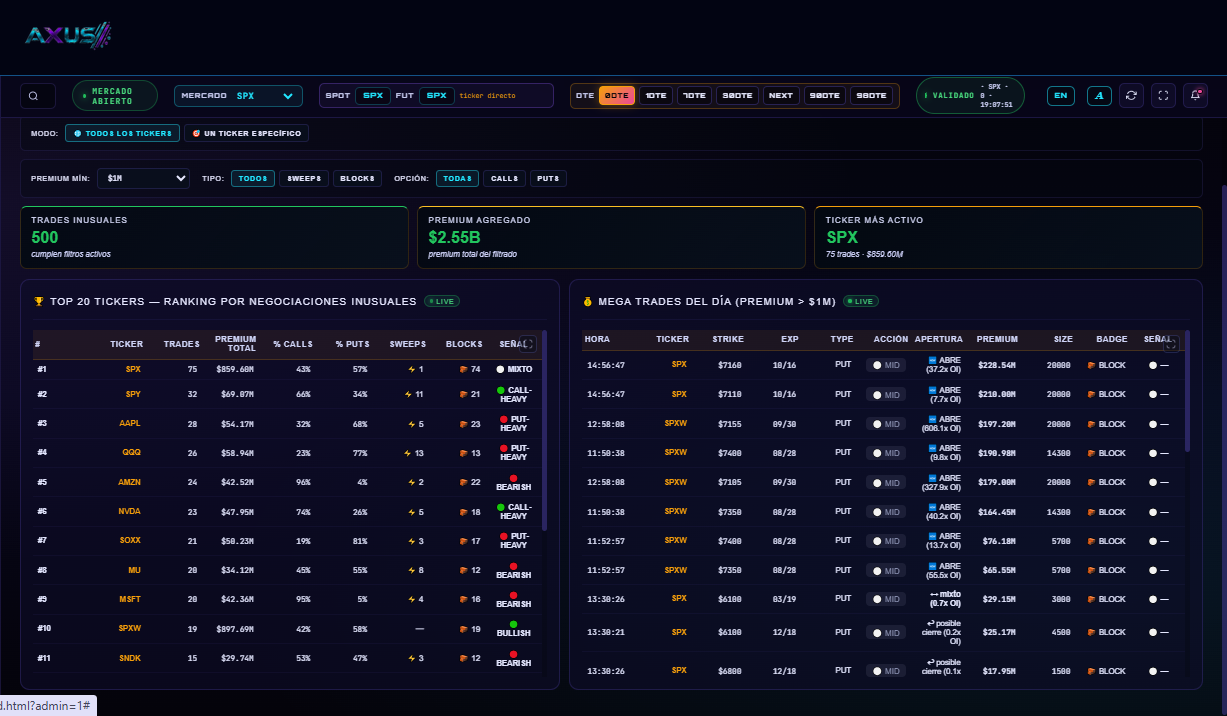Screen dimensions: 1227x716
Task: Click the sweep lightning icon in the QQQ row
Action: point(407,453)
